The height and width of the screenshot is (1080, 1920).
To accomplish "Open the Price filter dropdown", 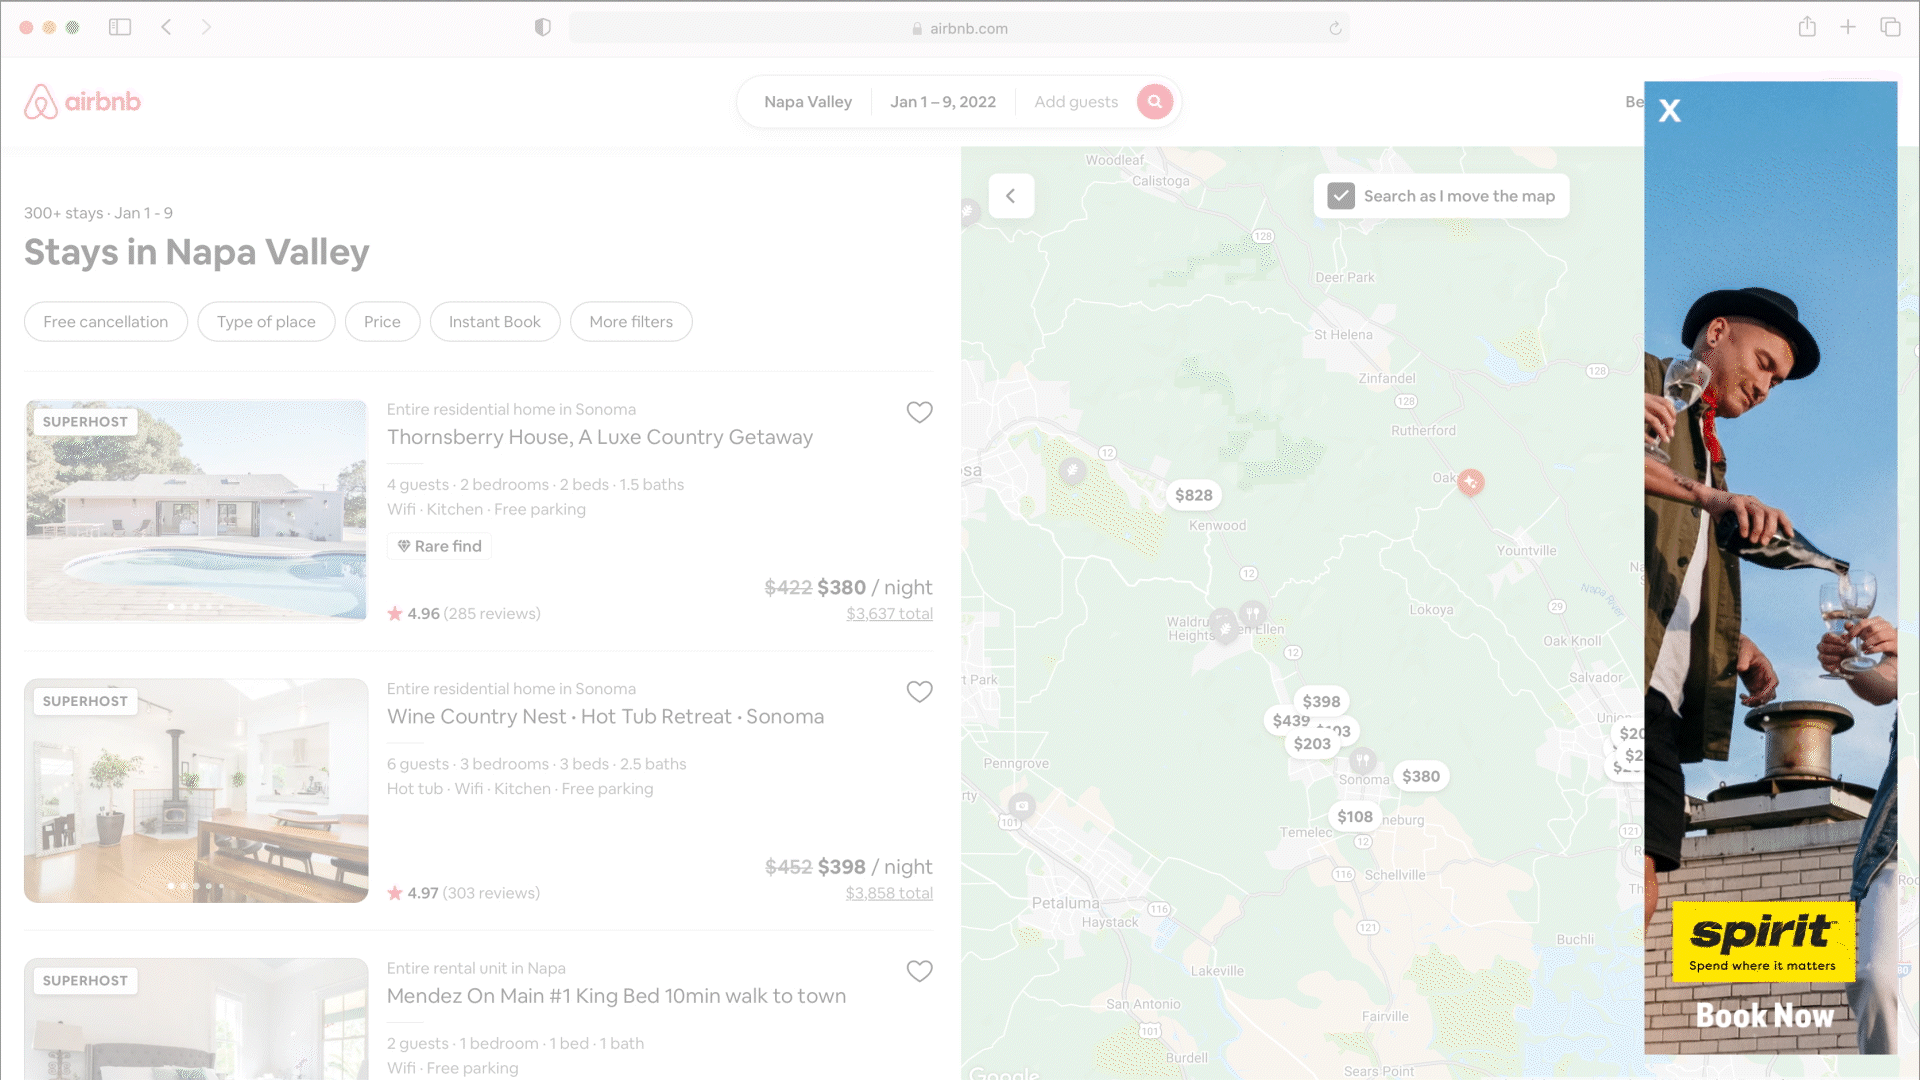I will [382, 322].
